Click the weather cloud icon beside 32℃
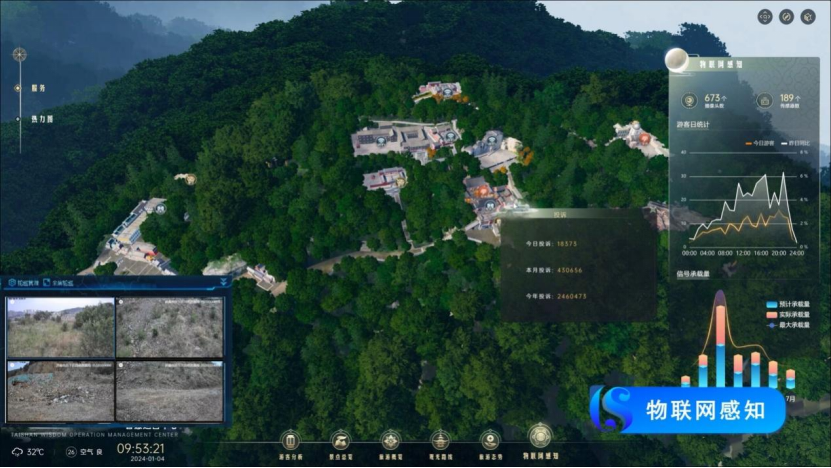 (17, 452)
